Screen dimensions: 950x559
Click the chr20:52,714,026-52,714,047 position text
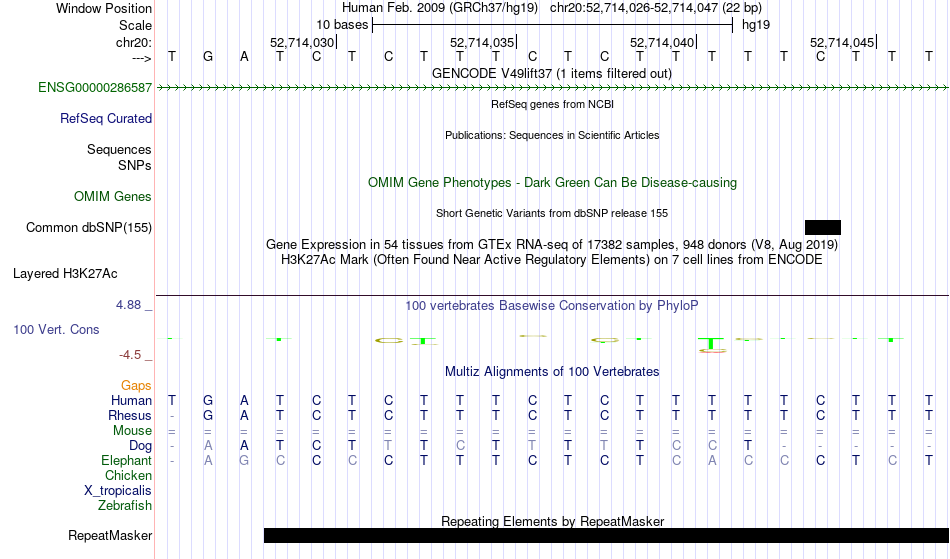pos(634,8)
